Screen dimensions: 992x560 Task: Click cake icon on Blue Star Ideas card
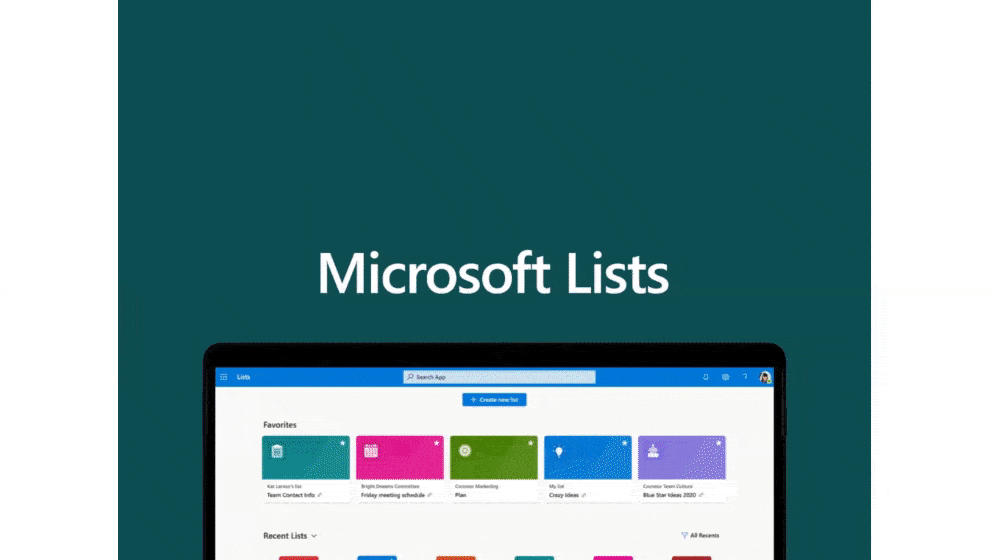coord(653,451)
